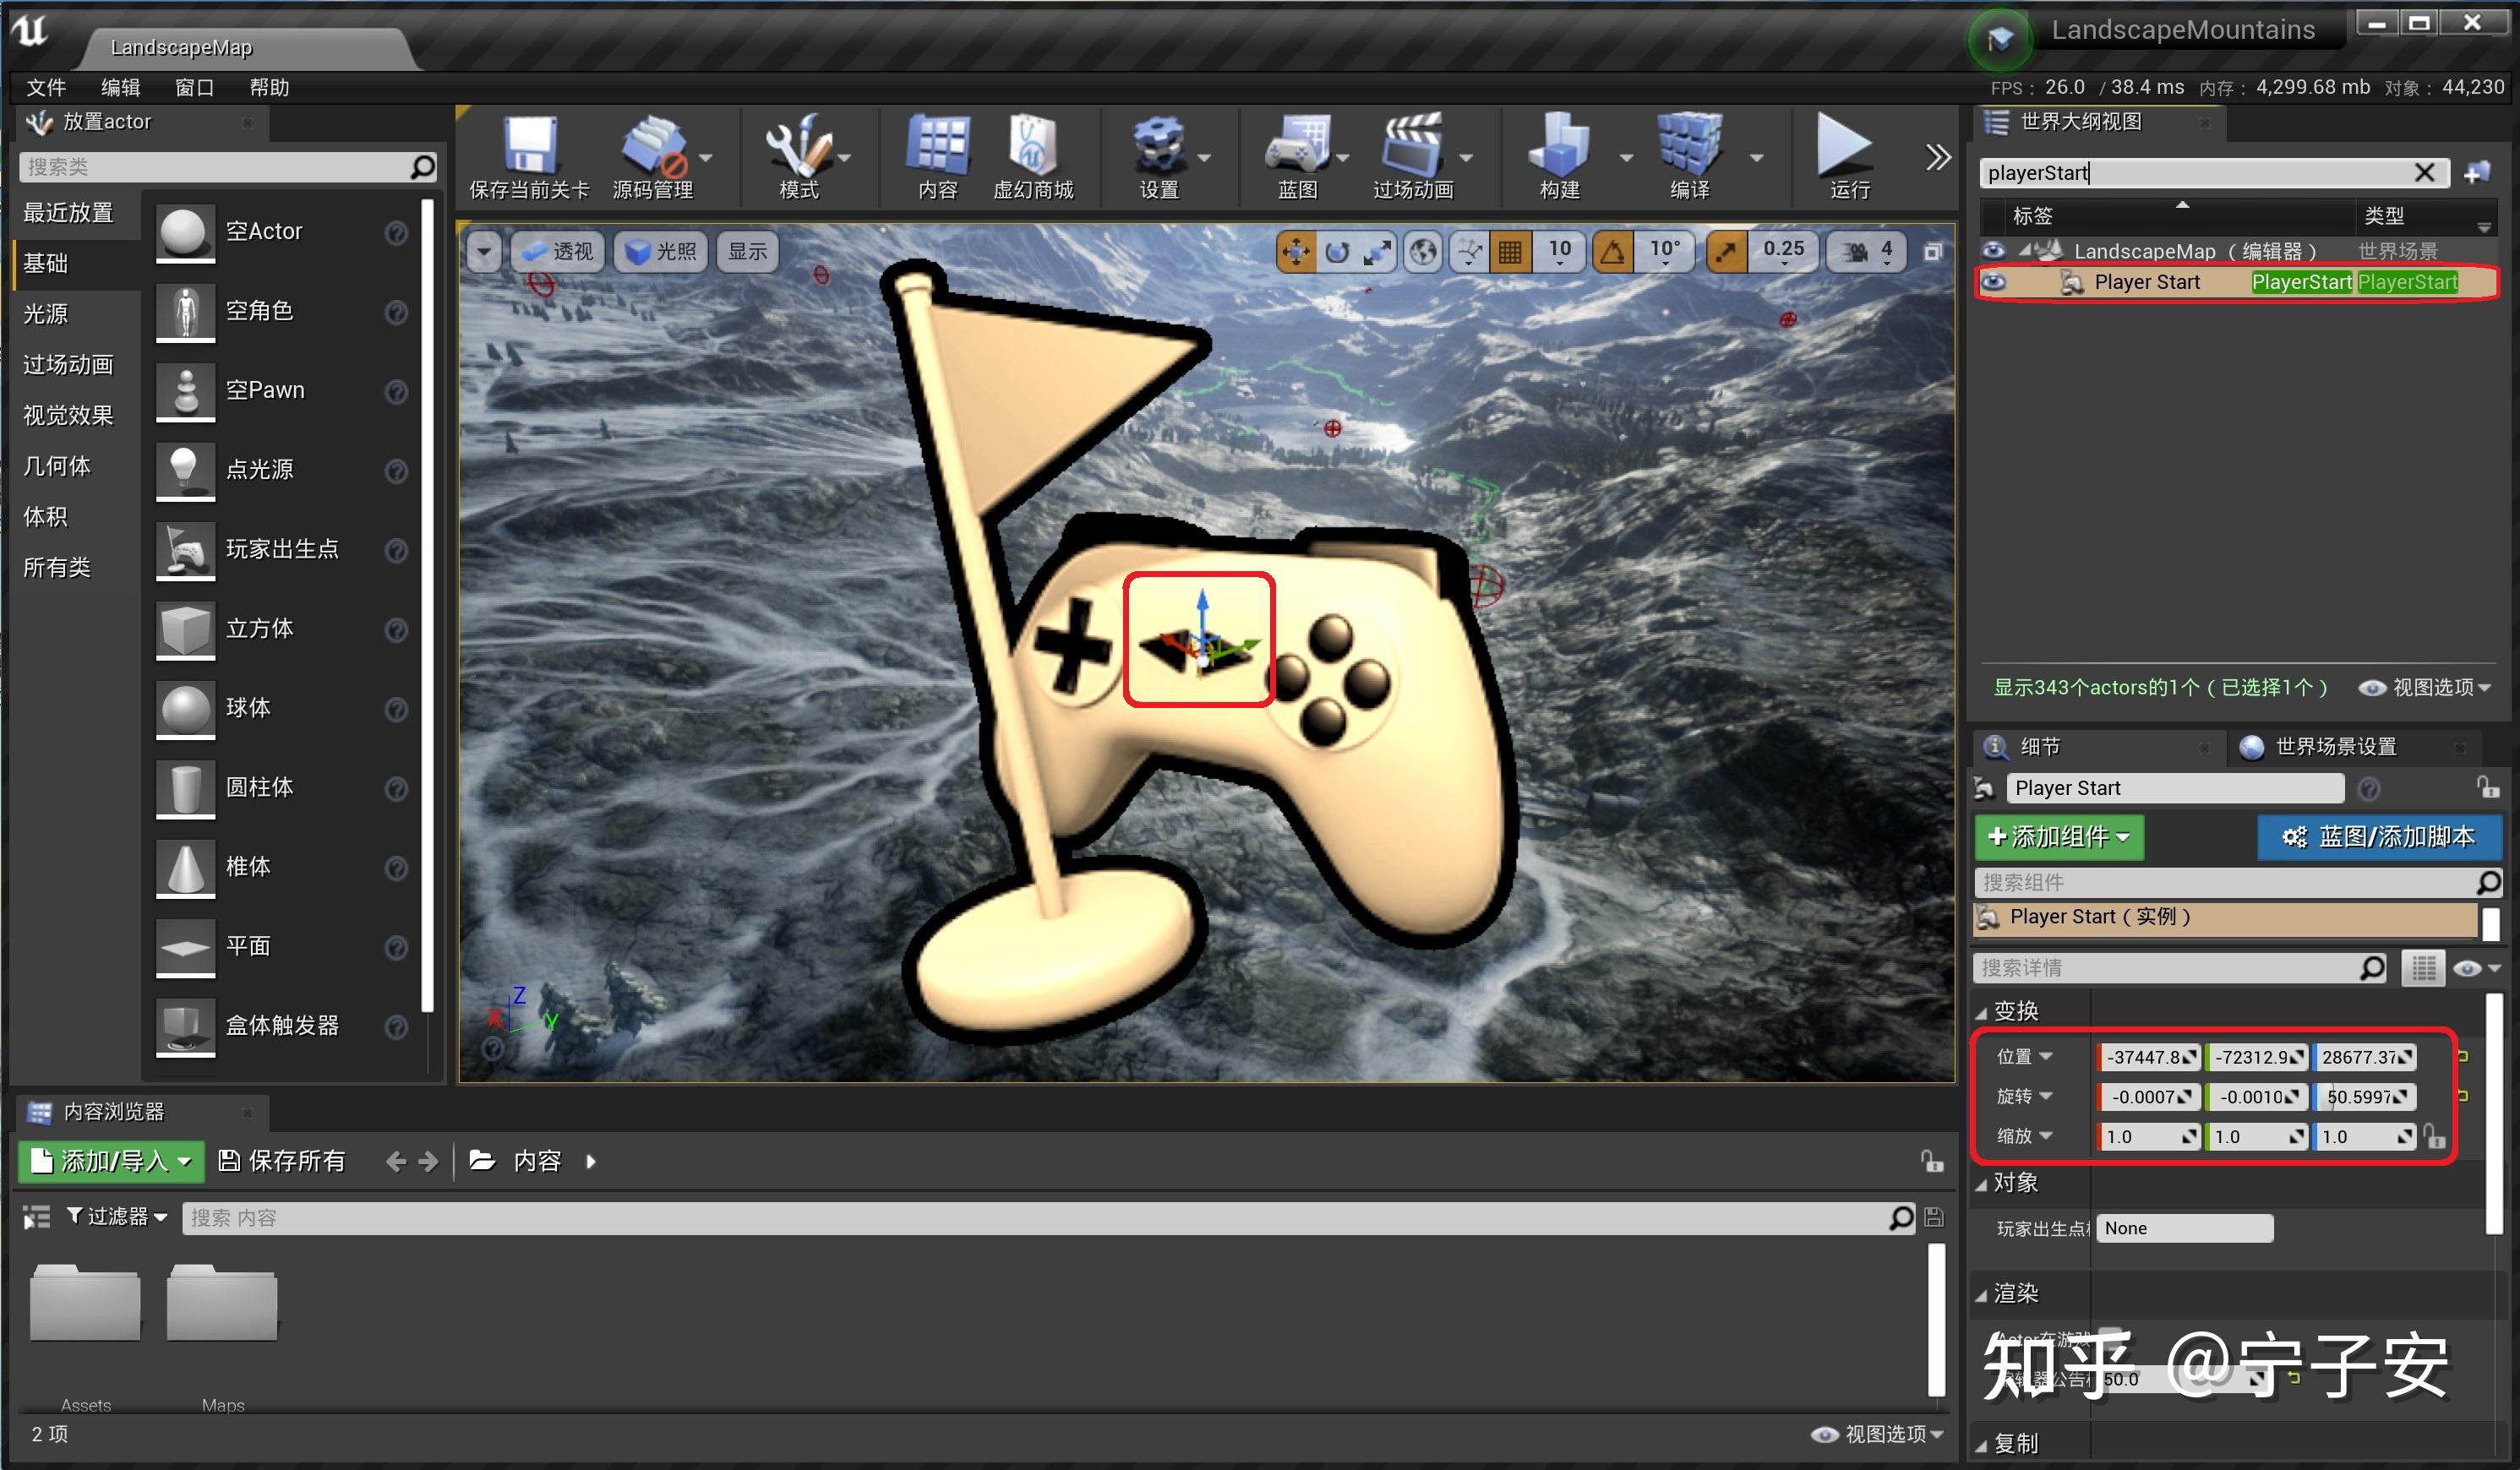
Task: Select the rotate gizmo tool
Action: (1337, 252)
